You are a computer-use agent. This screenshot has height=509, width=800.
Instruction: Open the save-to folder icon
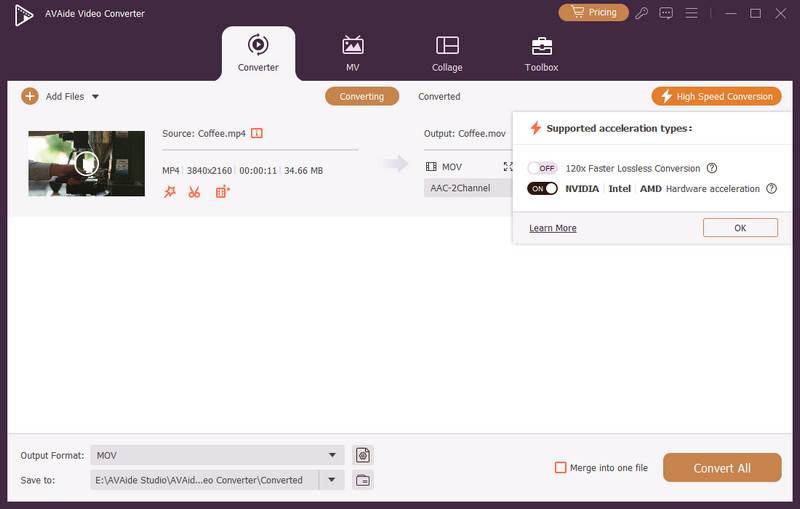[362, 480]
